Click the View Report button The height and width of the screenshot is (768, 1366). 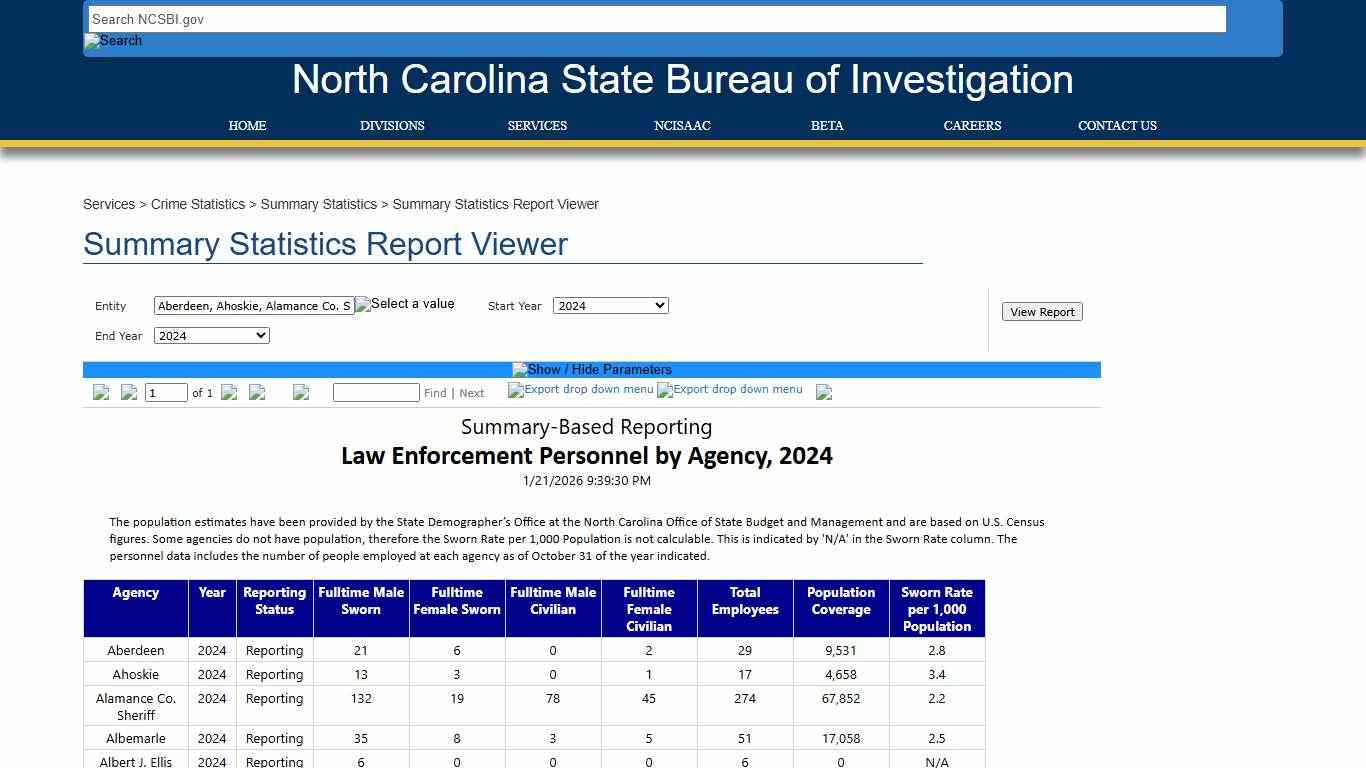pyautogui.click(x=1042, y=311)
